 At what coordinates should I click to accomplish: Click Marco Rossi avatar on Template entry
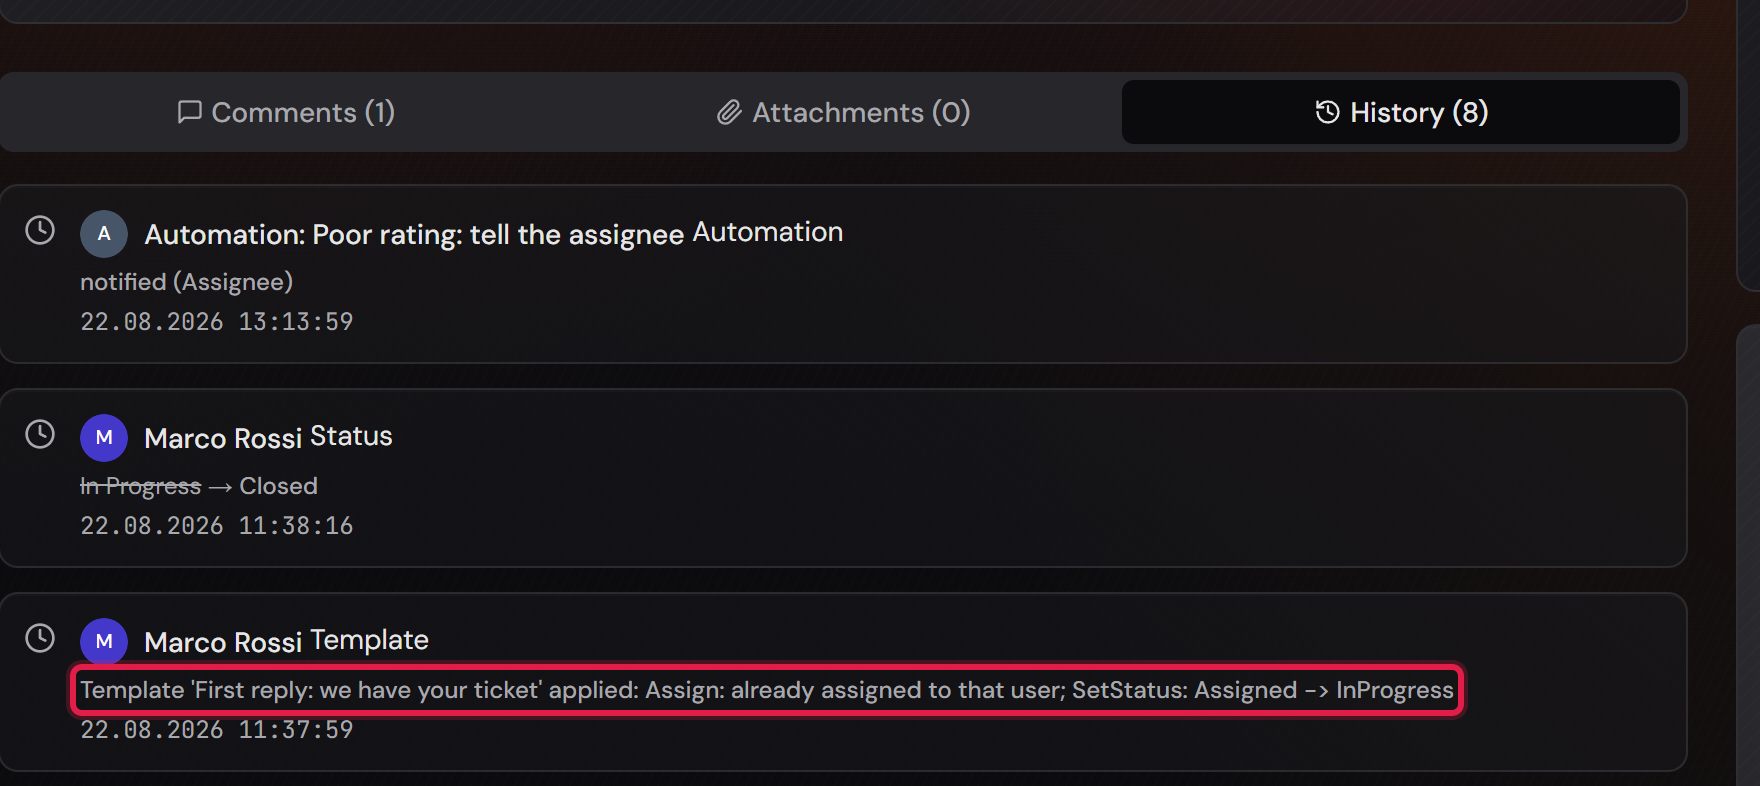[104, 641]
